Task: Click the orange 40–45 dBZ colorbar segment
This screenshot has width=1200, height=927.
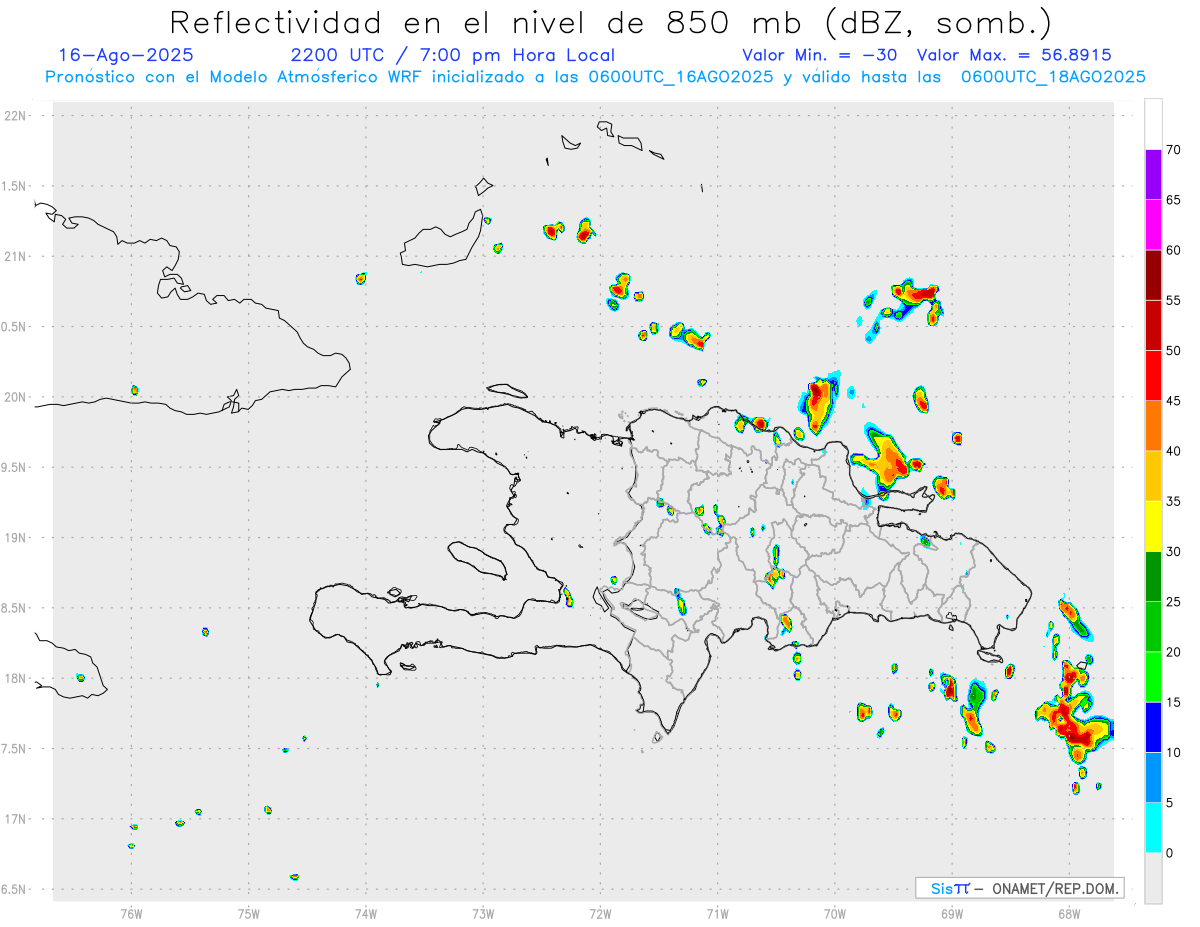Action: [1153, 426]
